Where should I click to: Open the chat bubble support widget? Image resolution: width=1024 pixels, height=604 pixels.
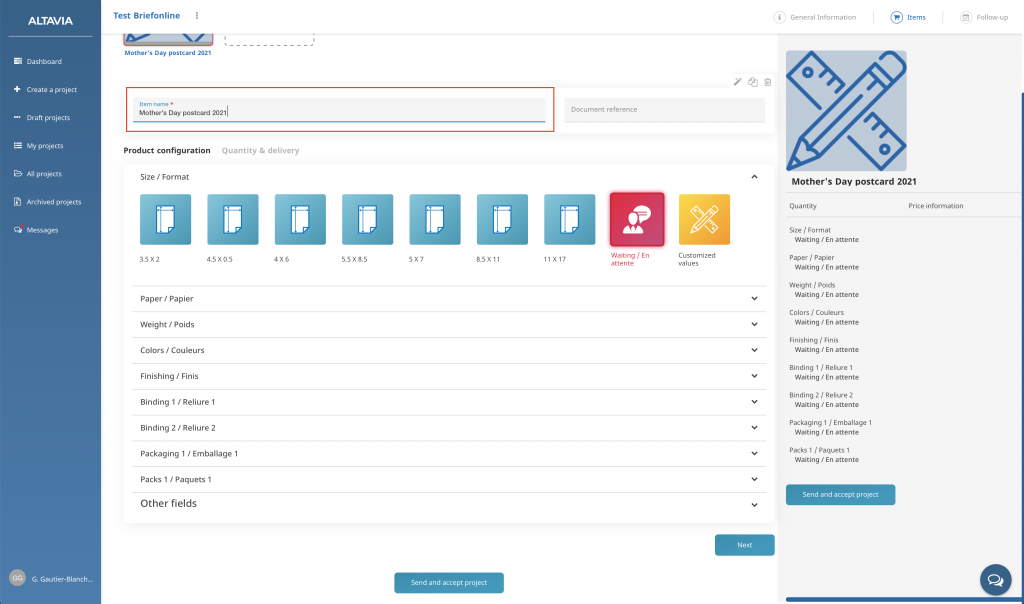coord(994,579)
